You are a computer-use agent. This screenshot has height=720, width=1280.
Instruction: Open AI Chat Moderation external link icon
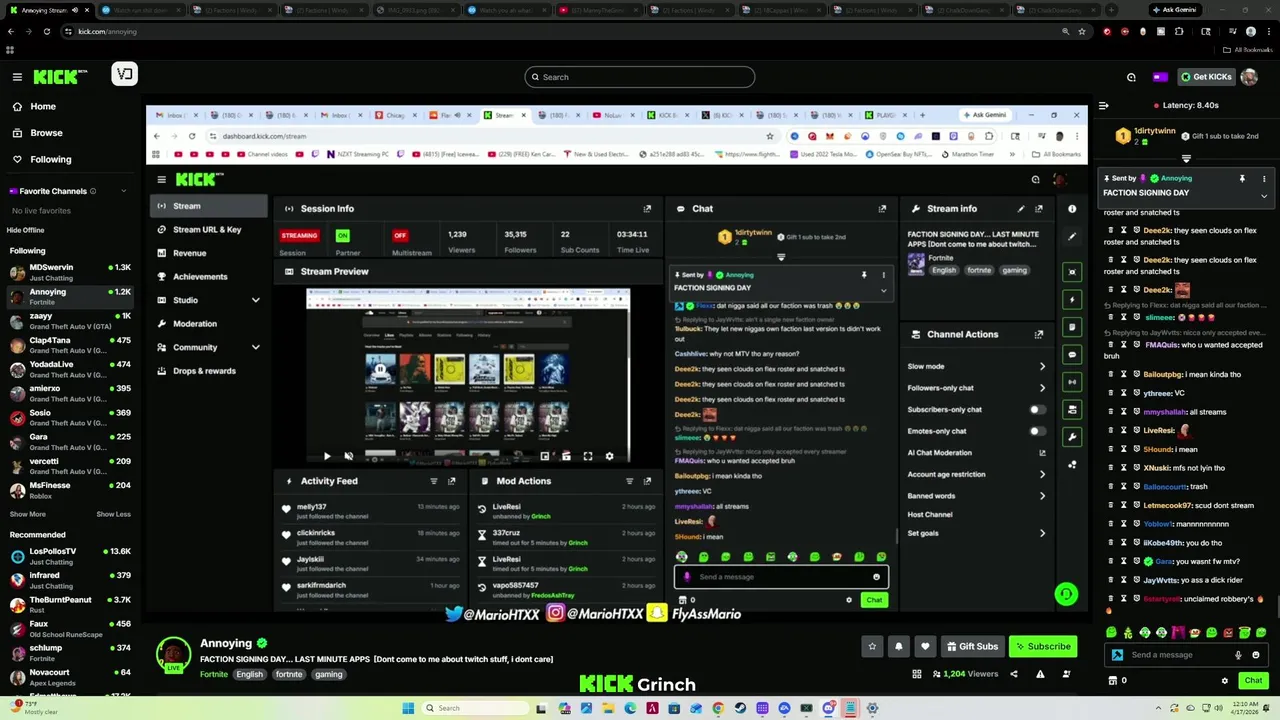click(1042, 453)
